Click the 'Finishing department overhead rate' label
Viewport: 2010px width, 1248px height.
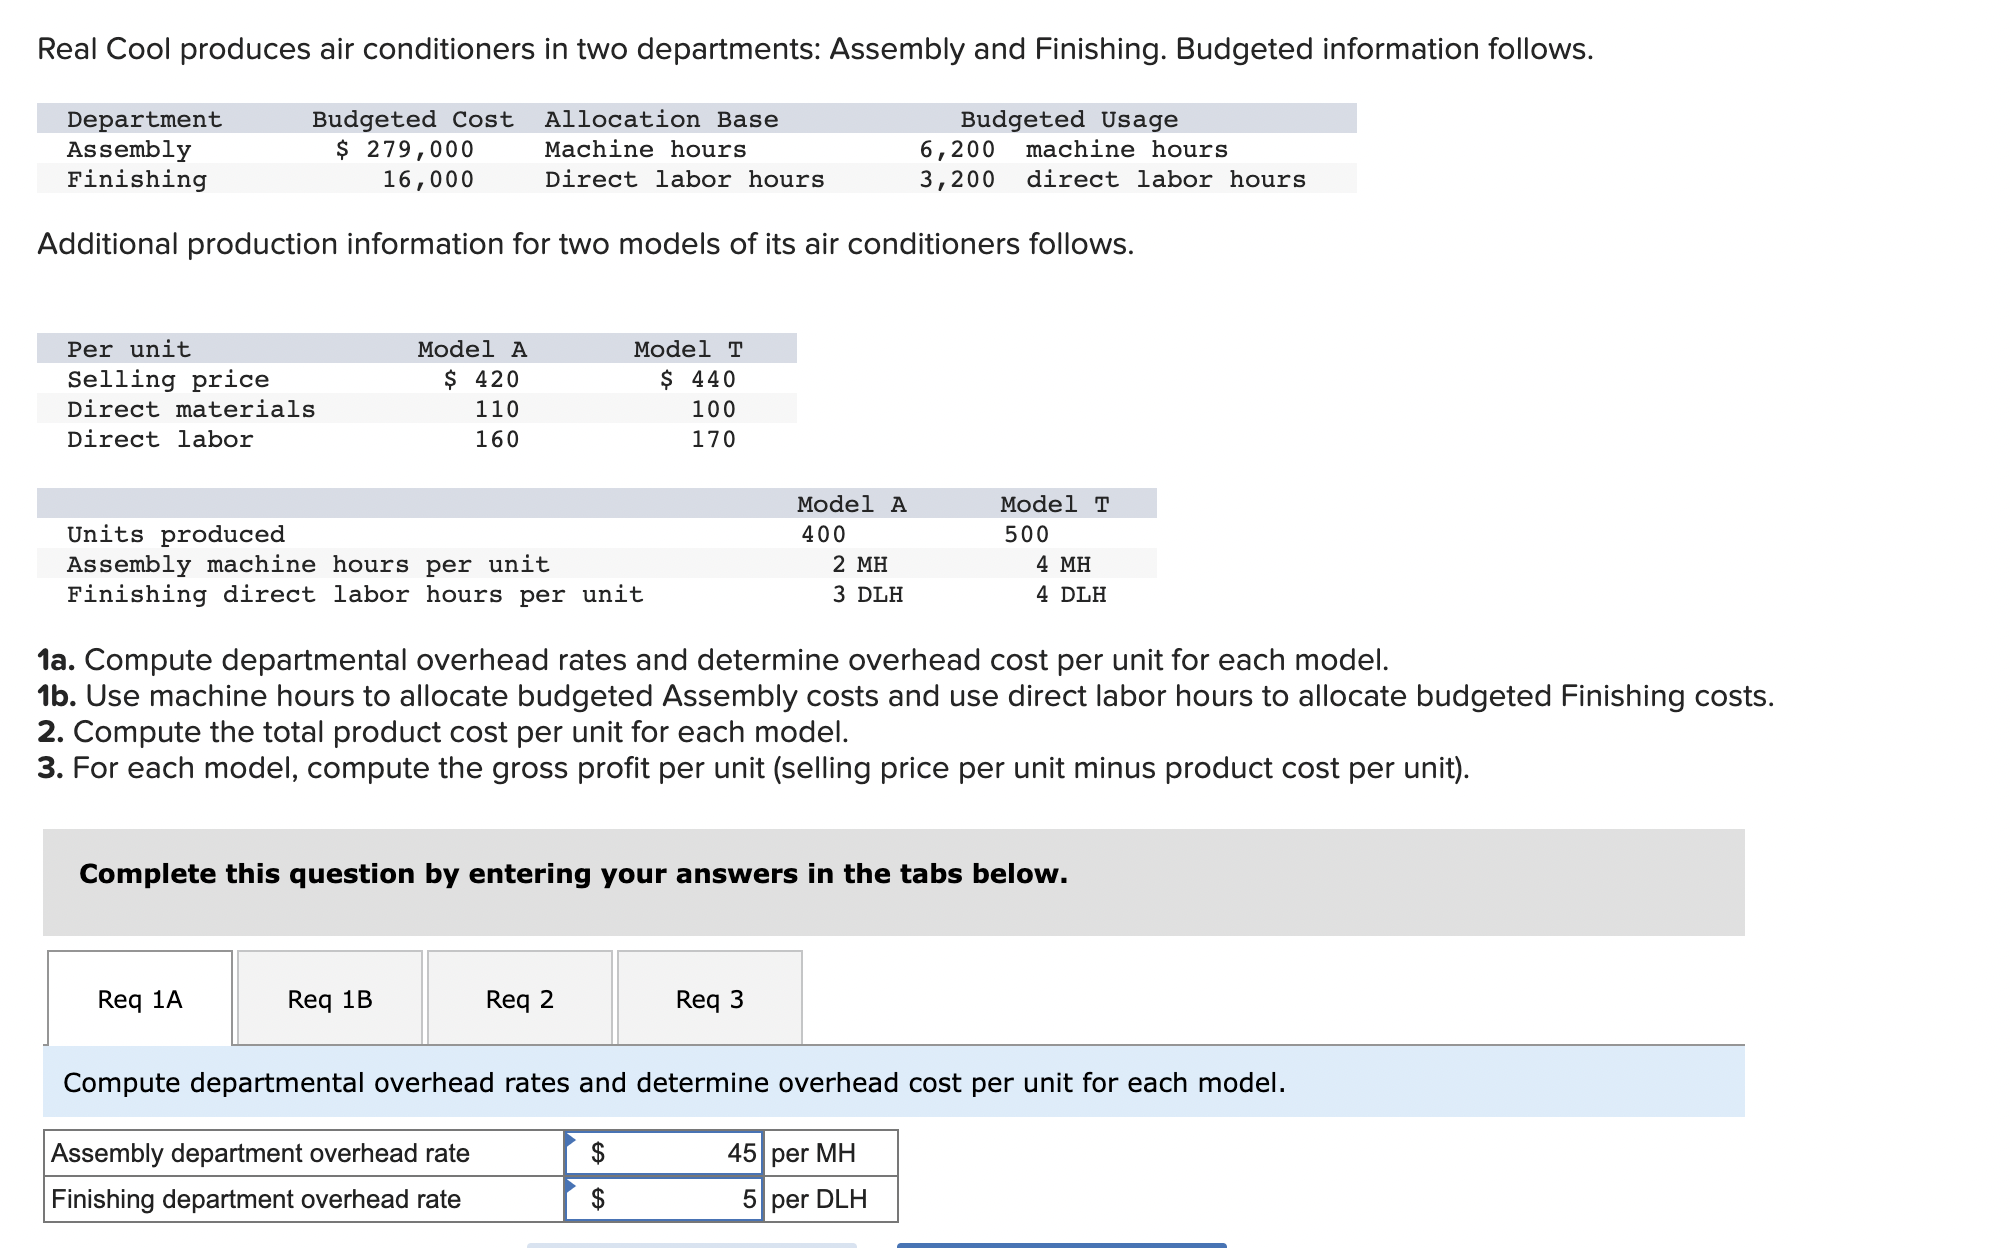coord(256,1199)
